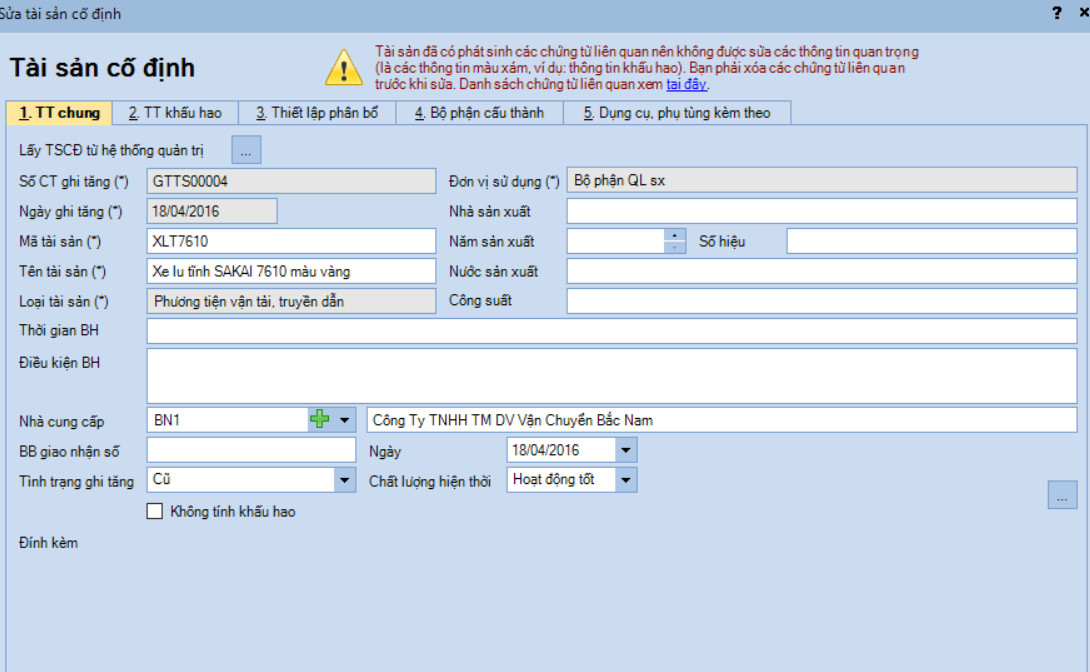Switch to the 2. TT khấu hao tab
Viewport: 1090px width, 672px height.
point(175,113)
